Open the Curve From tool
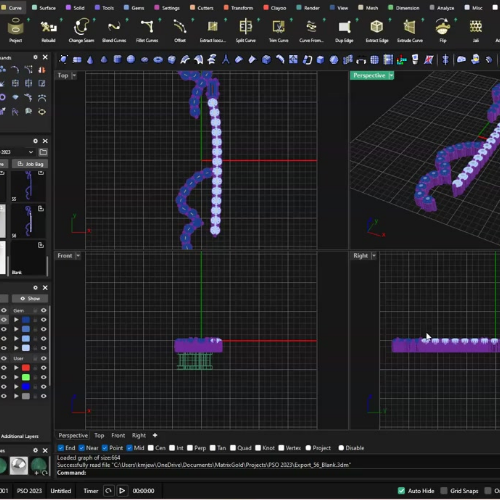Viewport: 500px width, 500px height. tap(311, 30)
